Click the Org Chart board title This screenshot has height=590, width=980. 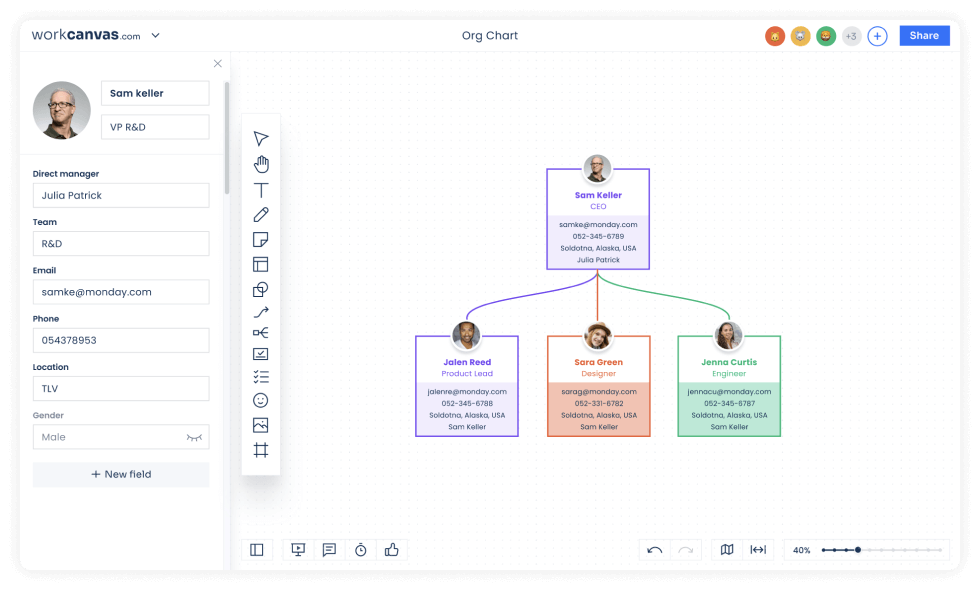(x=490, y=36)
